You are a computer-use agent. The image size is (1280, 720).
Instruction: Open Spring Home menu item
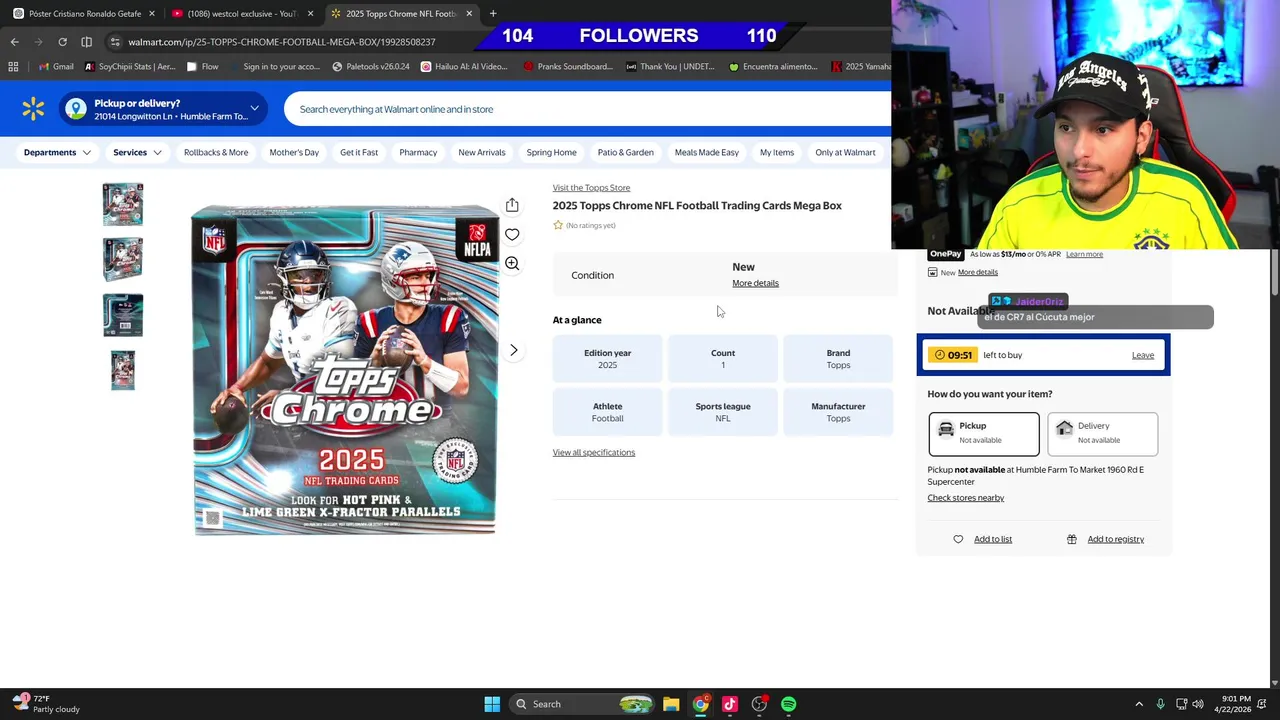coord(551,152)
